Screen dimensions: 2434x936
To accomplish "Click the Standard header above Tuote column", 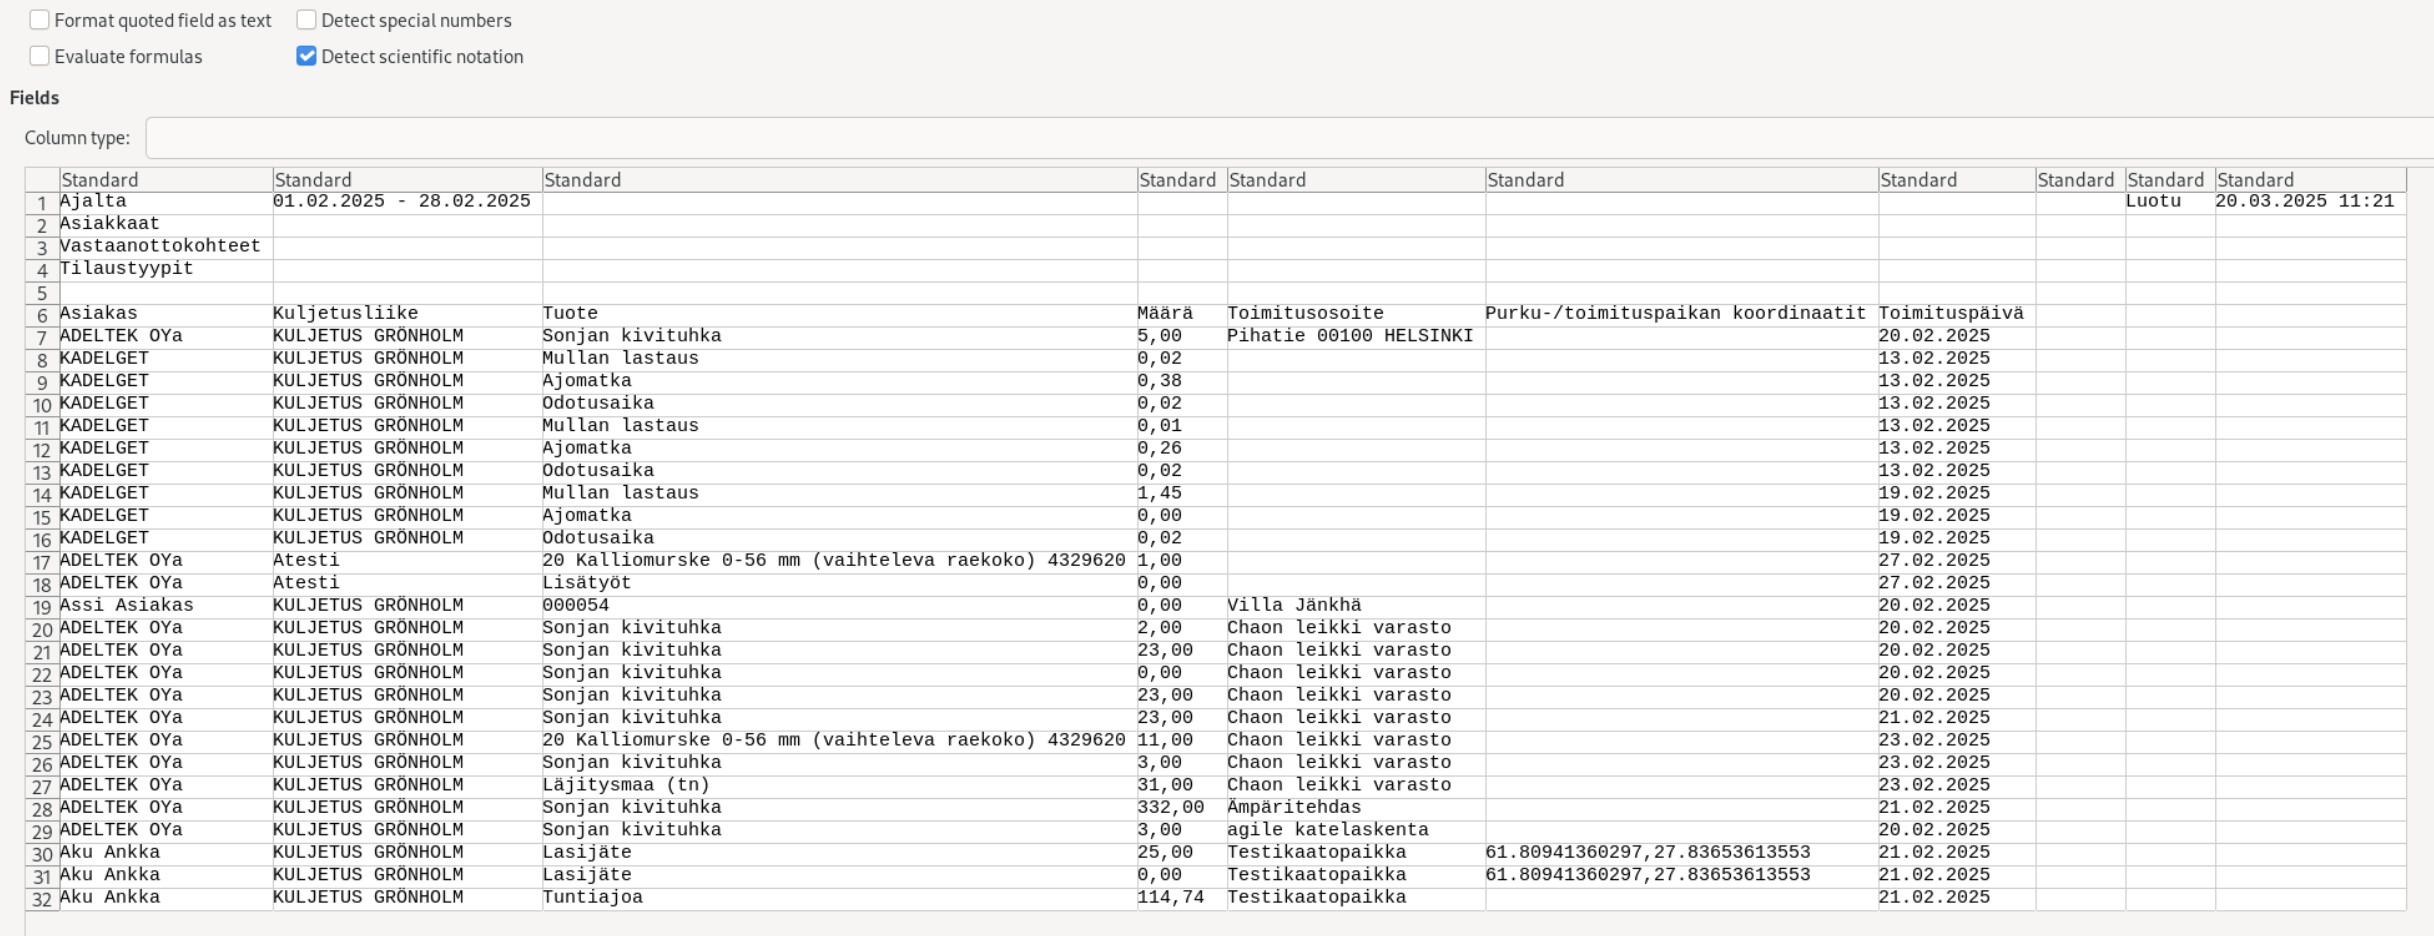I will tap(838, 180).
